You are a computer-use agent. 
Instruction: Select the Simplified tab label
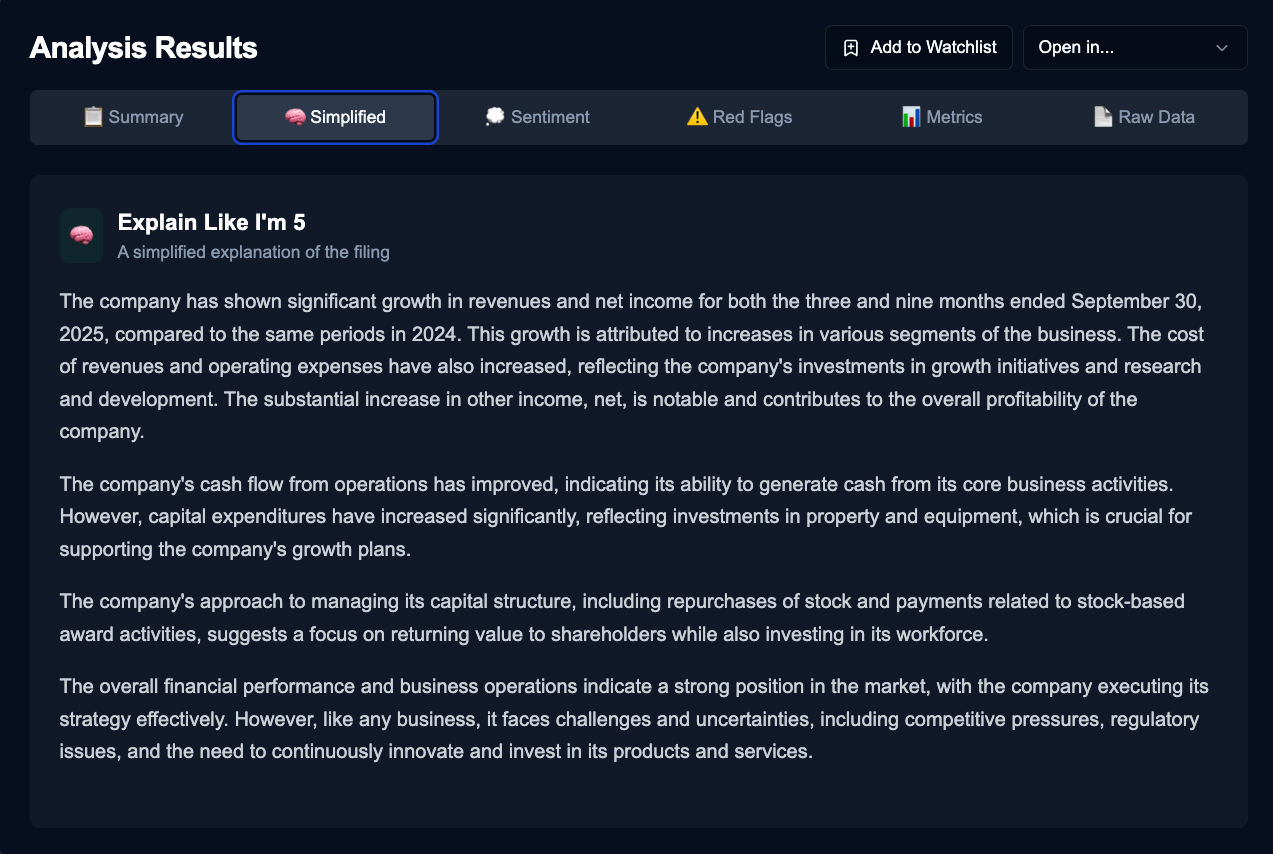(x=347, y=117)
